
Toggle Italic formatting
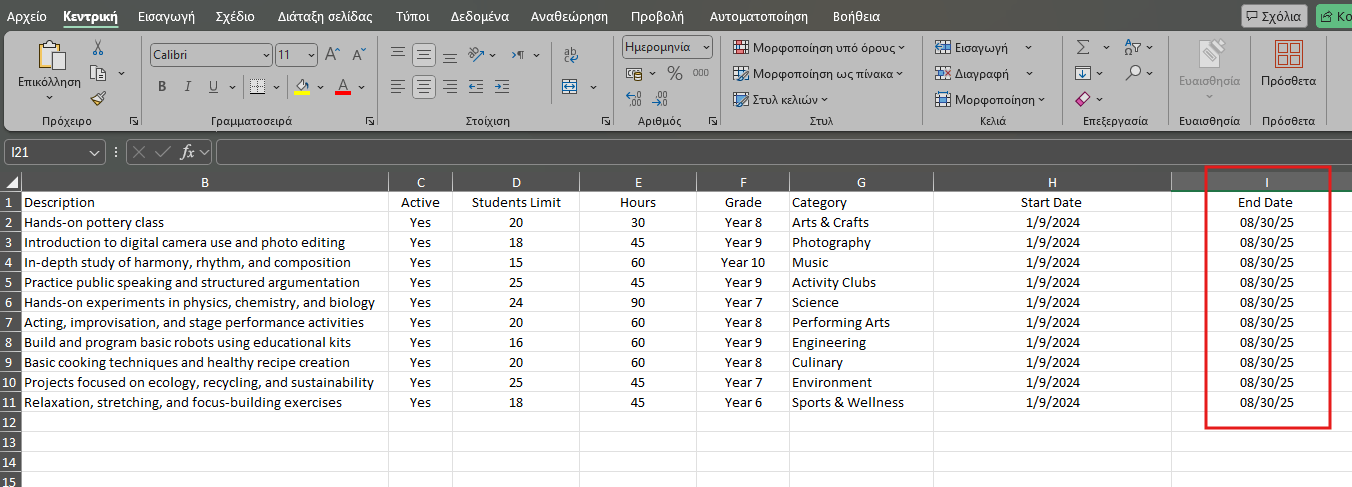click(x=188, y=87)
